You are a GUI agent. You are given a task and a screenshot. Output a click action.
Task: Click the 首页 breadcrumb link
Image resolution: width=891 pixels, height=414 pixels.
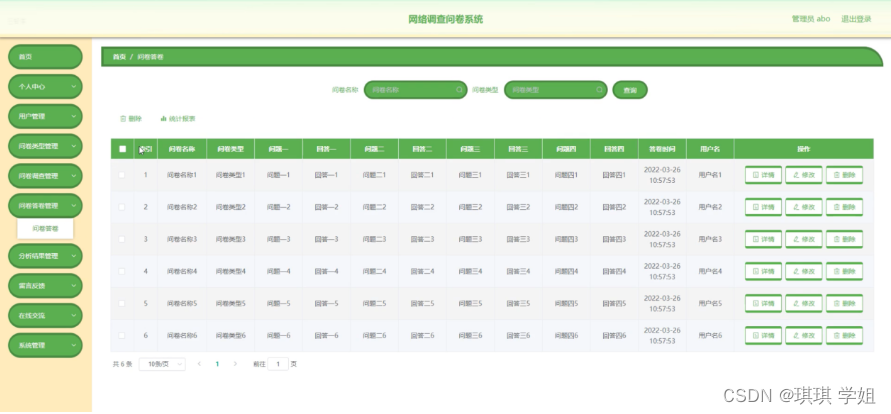(119, 57)
